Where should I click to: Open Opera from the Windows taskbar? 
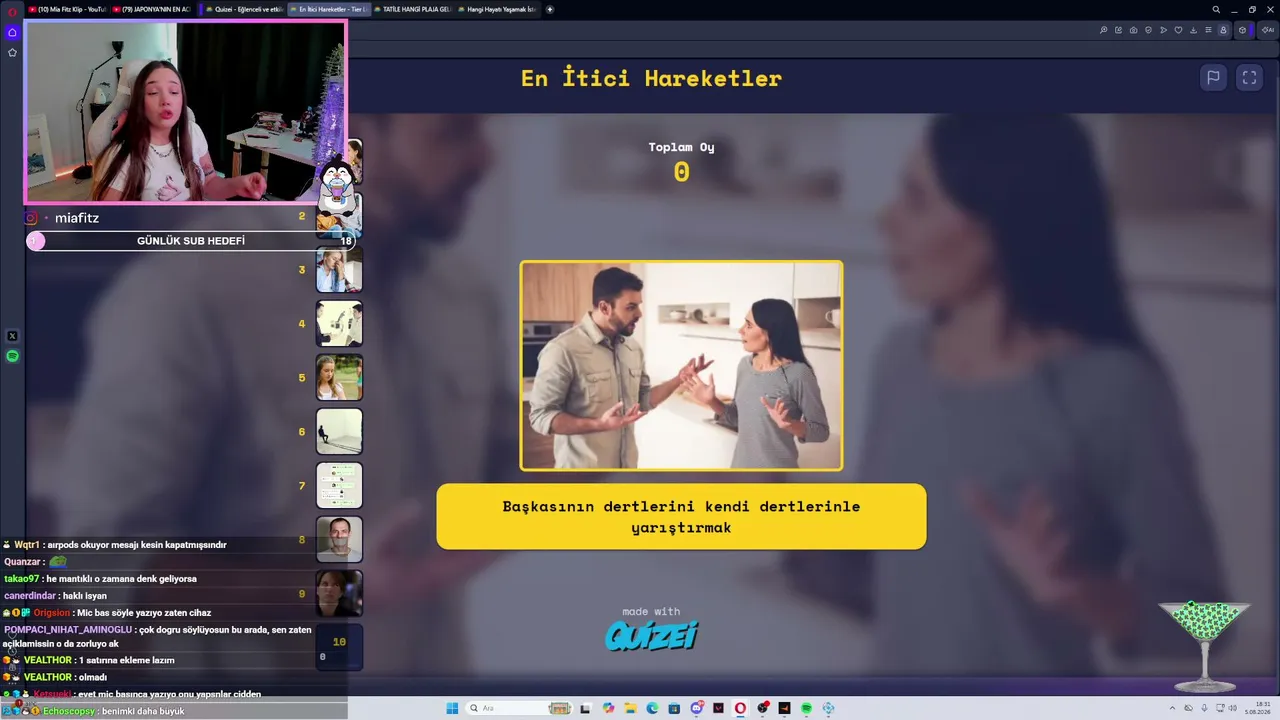tap(740, 708)
